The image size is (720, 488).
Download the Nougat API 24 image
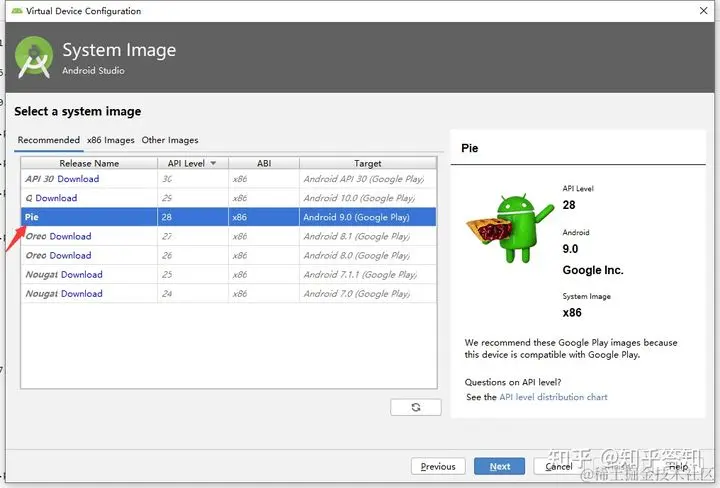pyautogui.click(x=82, y=294)
